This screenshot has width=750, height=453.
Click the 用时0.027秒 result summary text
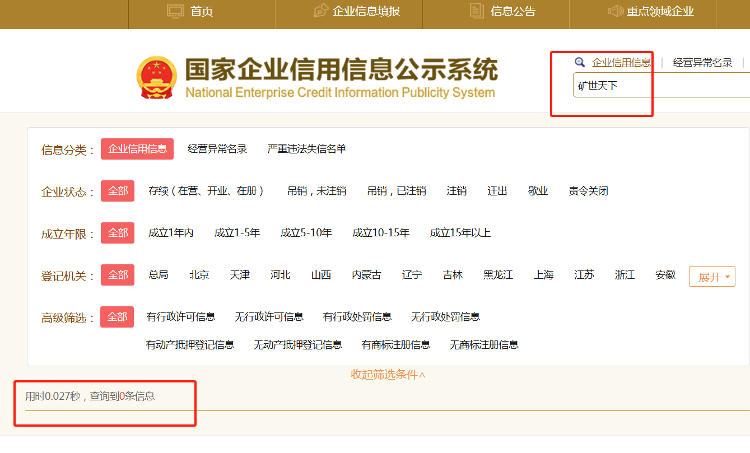pos(90,396)
